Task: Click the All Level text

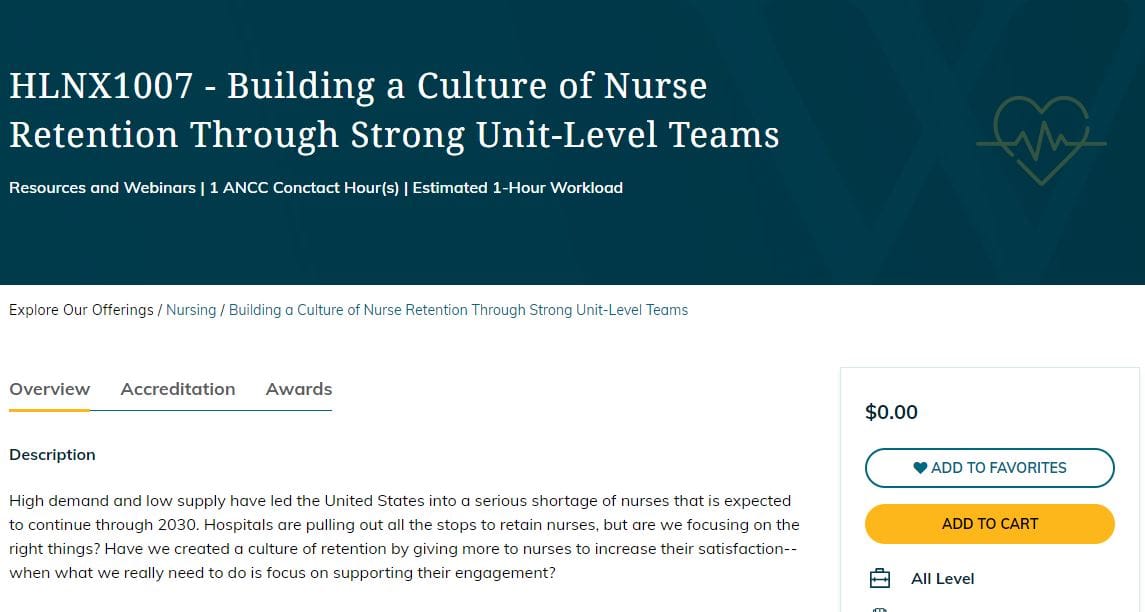Action: (942, 578)
